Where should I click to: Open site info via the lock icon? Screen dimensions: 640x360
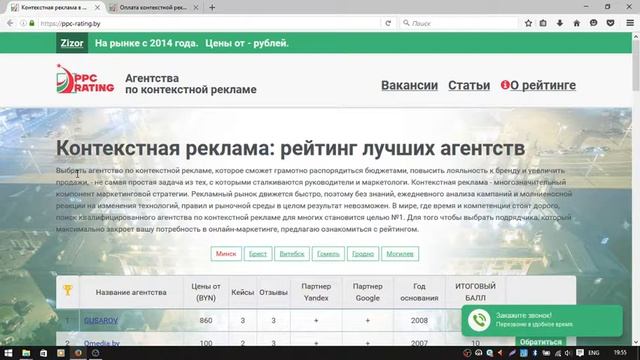tap(32, 23)
